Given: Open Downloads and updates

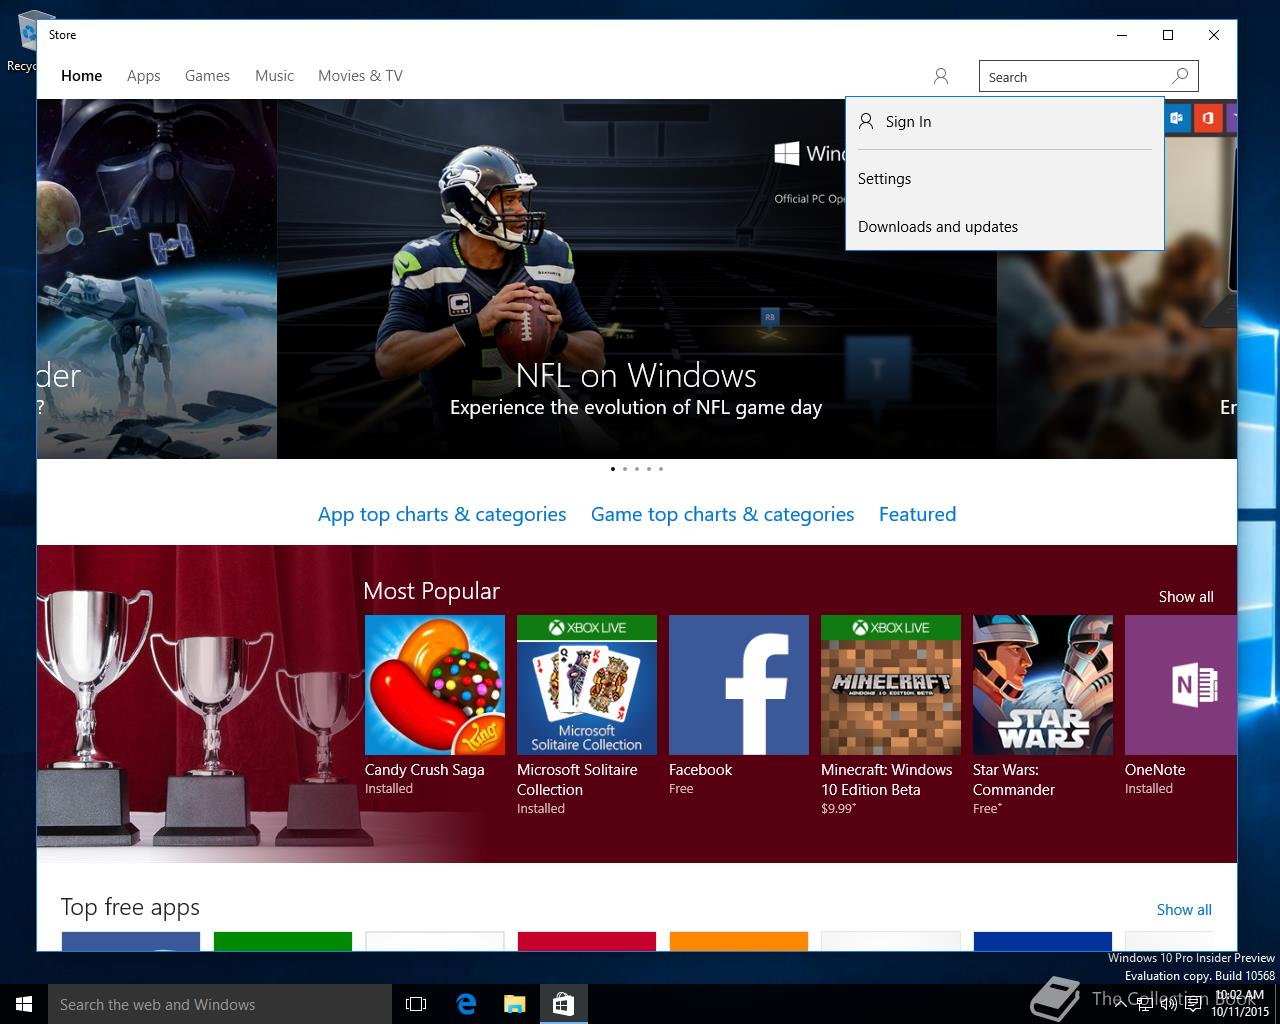Looking at the screenshot, I should pyautogui.click(x=1005, y=227).
